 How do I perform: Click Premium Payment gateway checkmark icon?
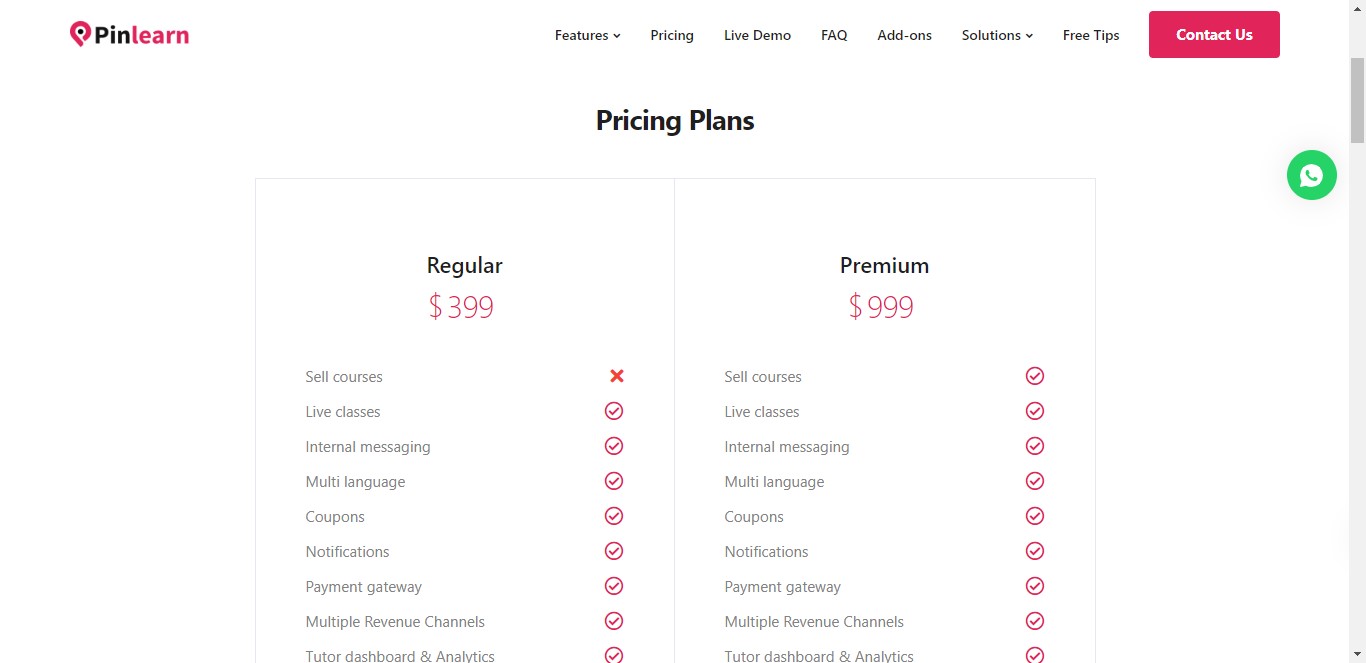[1034, 586]
